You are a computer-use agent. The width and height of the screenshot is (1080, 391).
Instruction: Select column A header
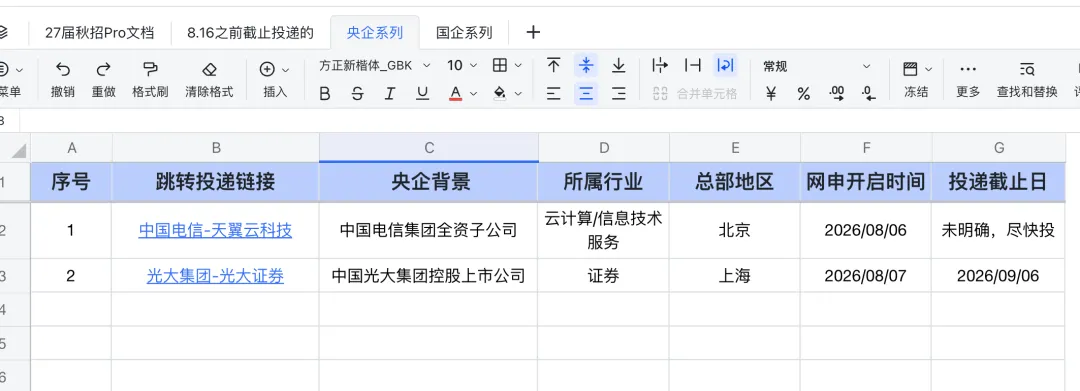[x=71, y=147]
